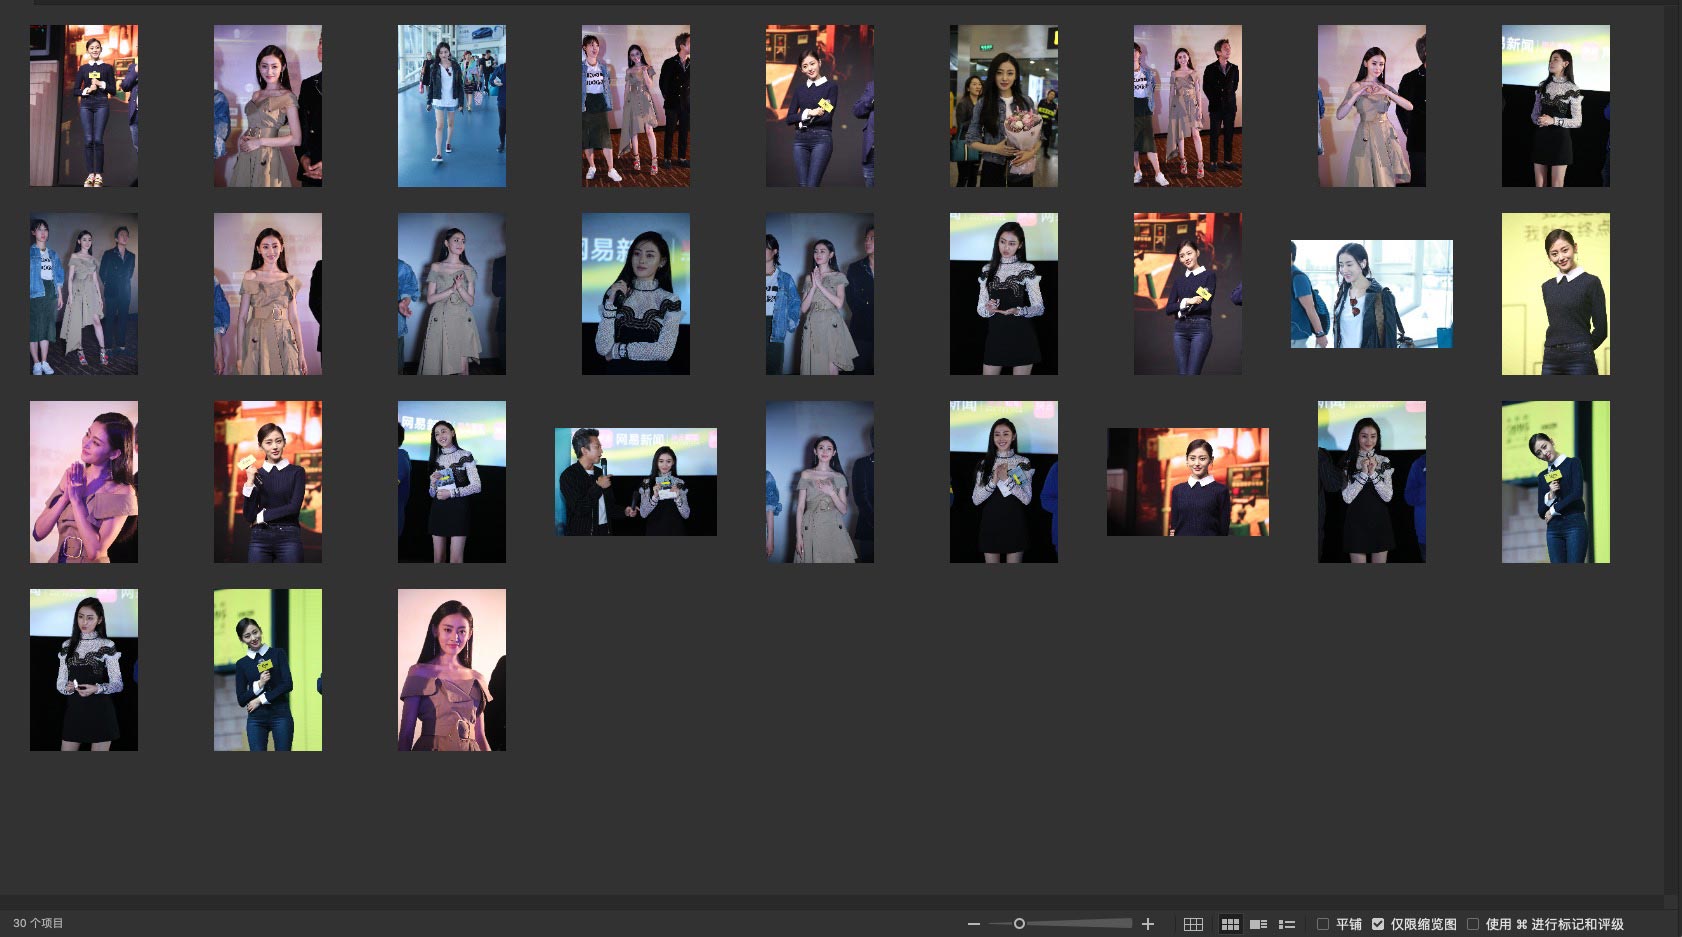Click the plus icon to enlarge thumbnails
1682x937 pixels.
pos(1148,924)
